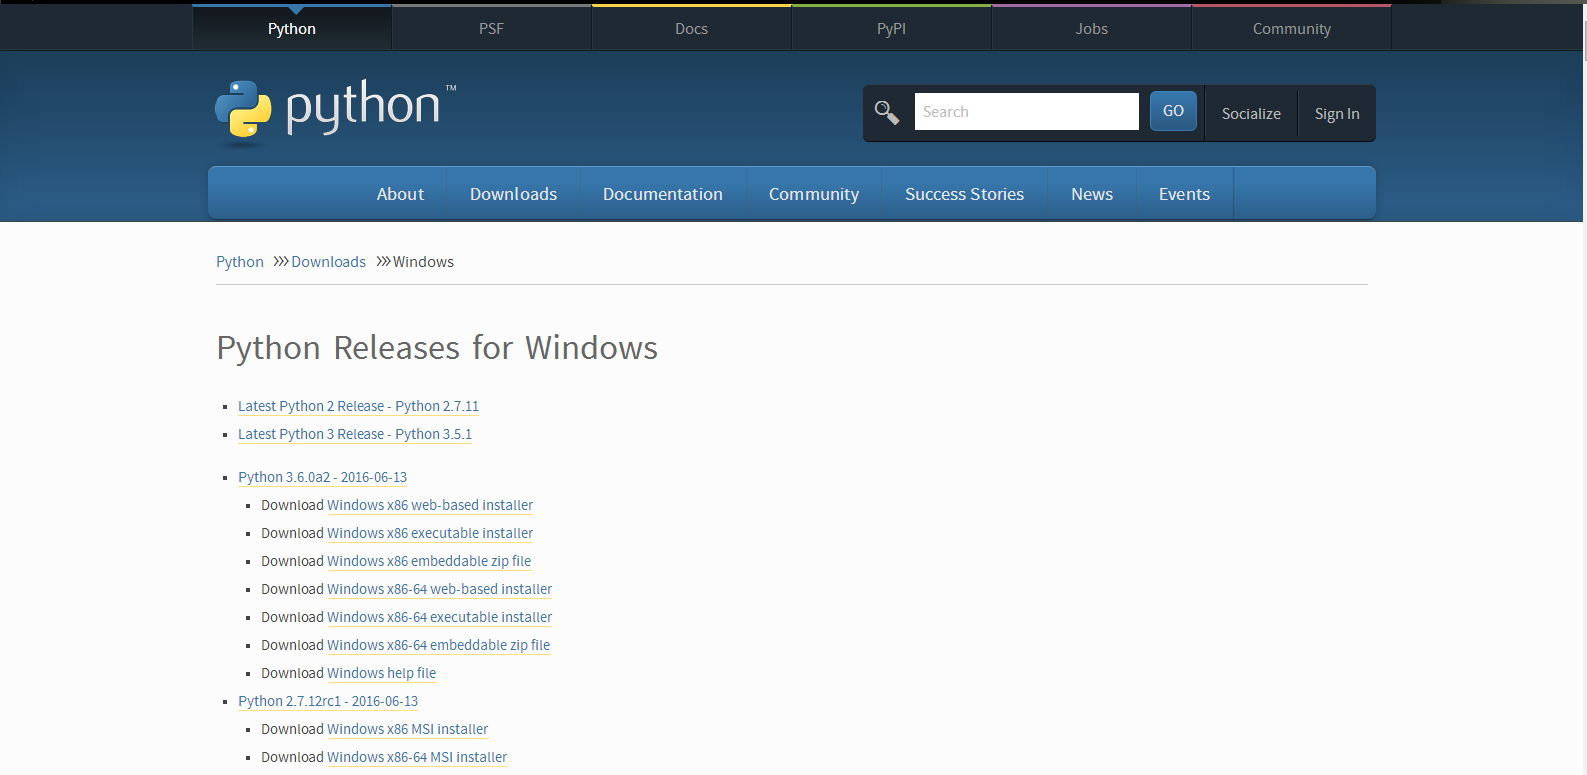Download Windows x86 MSI installer
Screen dimensions: 1587x775
407,729
